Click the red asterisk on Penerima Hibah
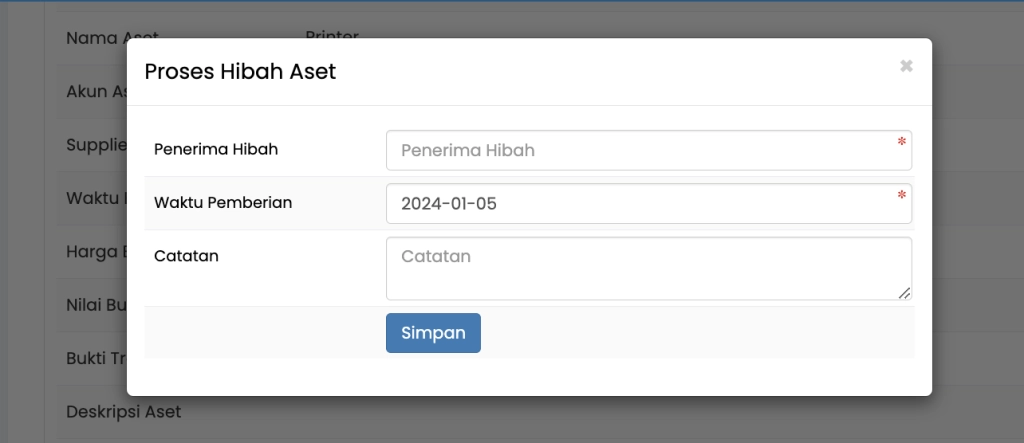Screen dimensions: 1024x443 point(902,143)
